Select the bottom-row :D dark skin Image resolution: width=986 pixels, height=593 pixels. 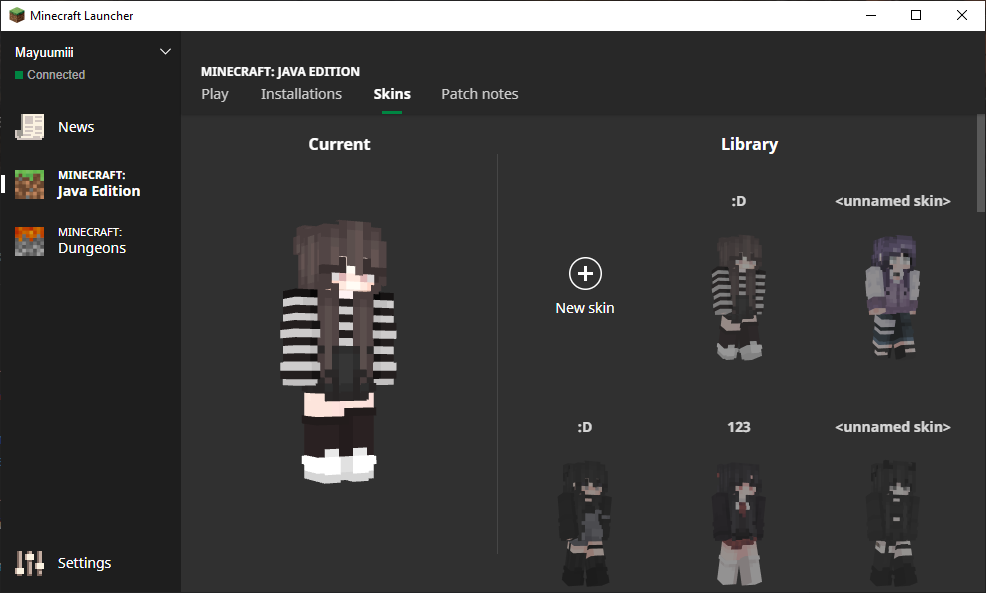coord(585,523)
